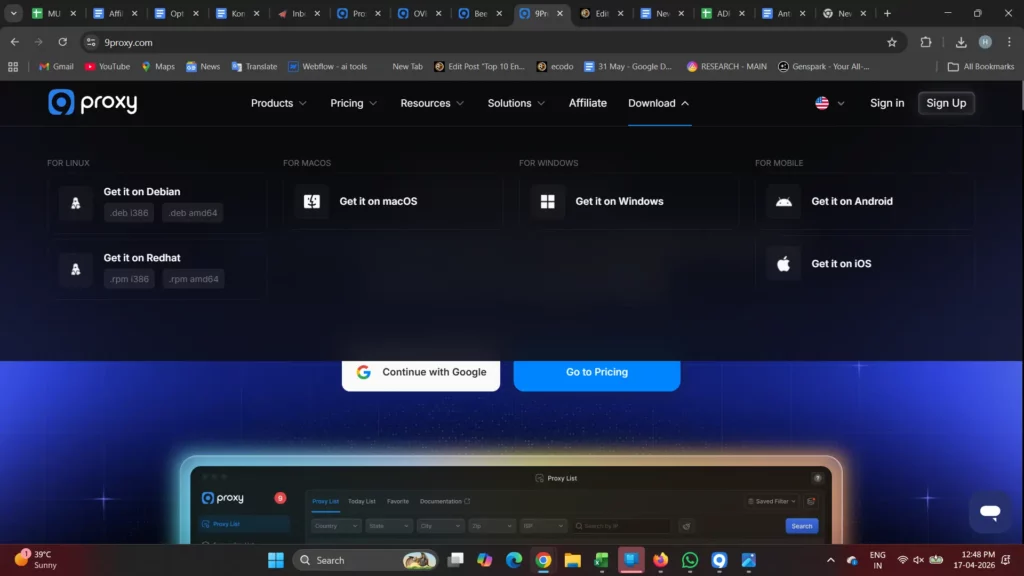This screenshot has width=1024, height=576.
Task: Open the Maps bookmark
Action: click(158, 67)
